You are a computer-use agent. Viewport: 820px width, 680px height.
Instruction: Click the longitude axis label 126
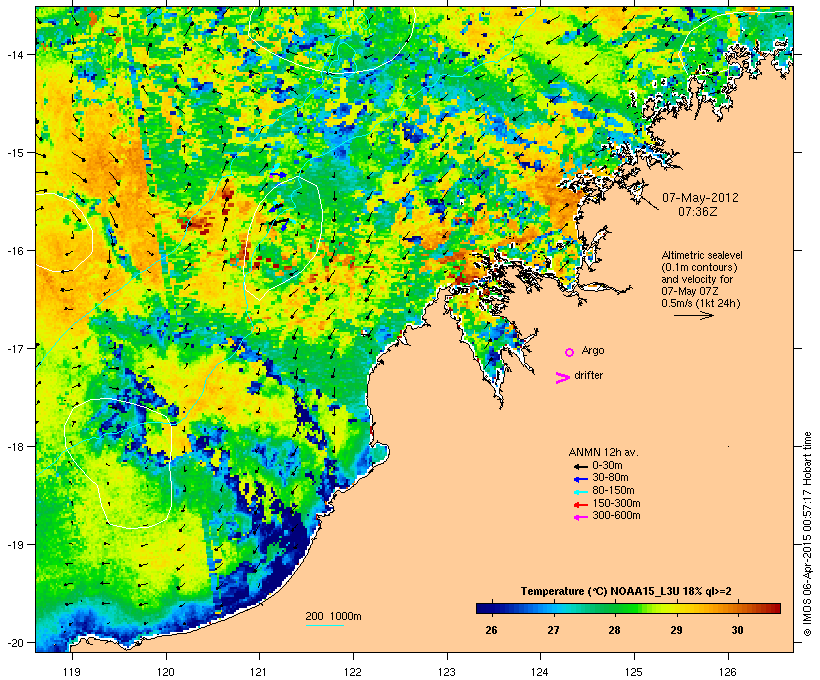pos(727,672)
